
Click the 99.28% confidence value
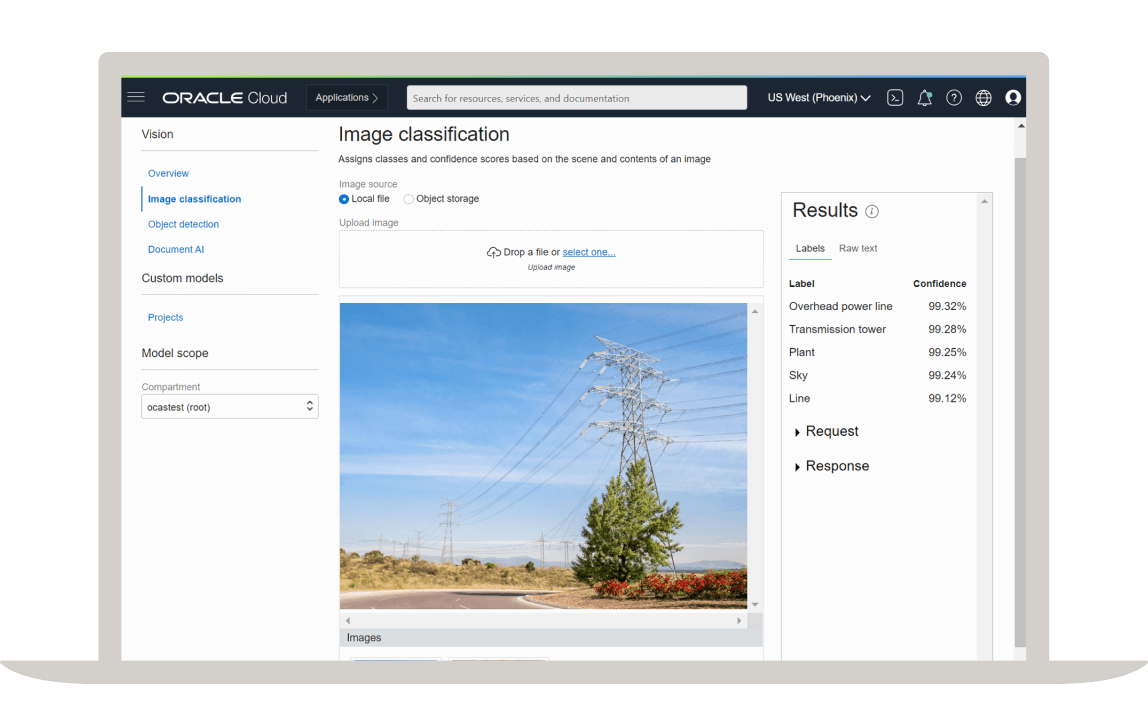(947, 329)
